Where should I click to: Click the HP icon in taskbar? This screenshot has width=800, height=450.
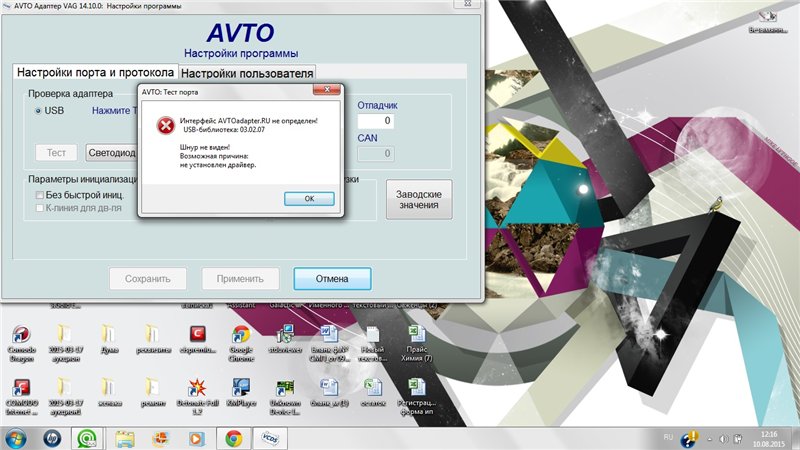[51, 437]
